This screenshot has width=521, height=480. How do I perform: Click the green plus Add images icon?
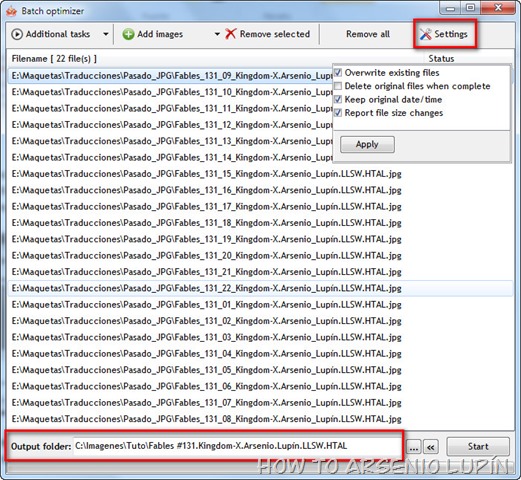[128, 34]
